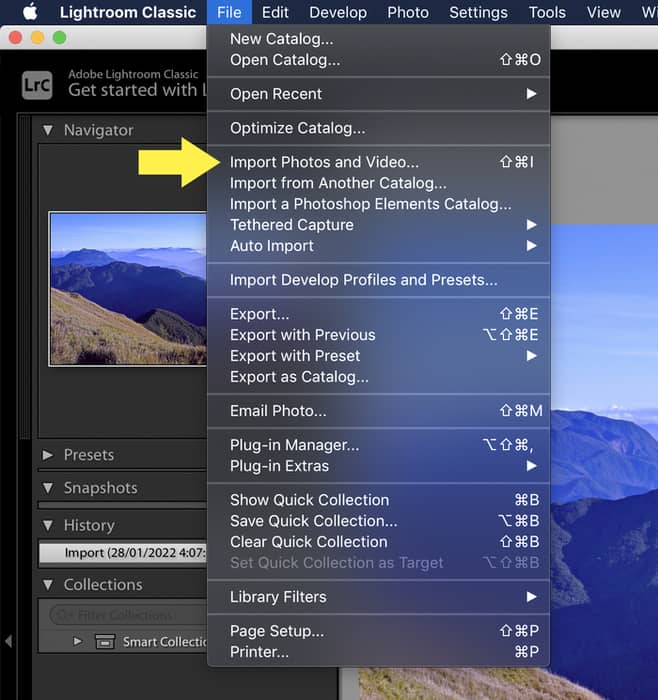The width and height of the screenshot is (658, 700).
Task: Choose Import Photos and Video
Action: pos(379,162)
